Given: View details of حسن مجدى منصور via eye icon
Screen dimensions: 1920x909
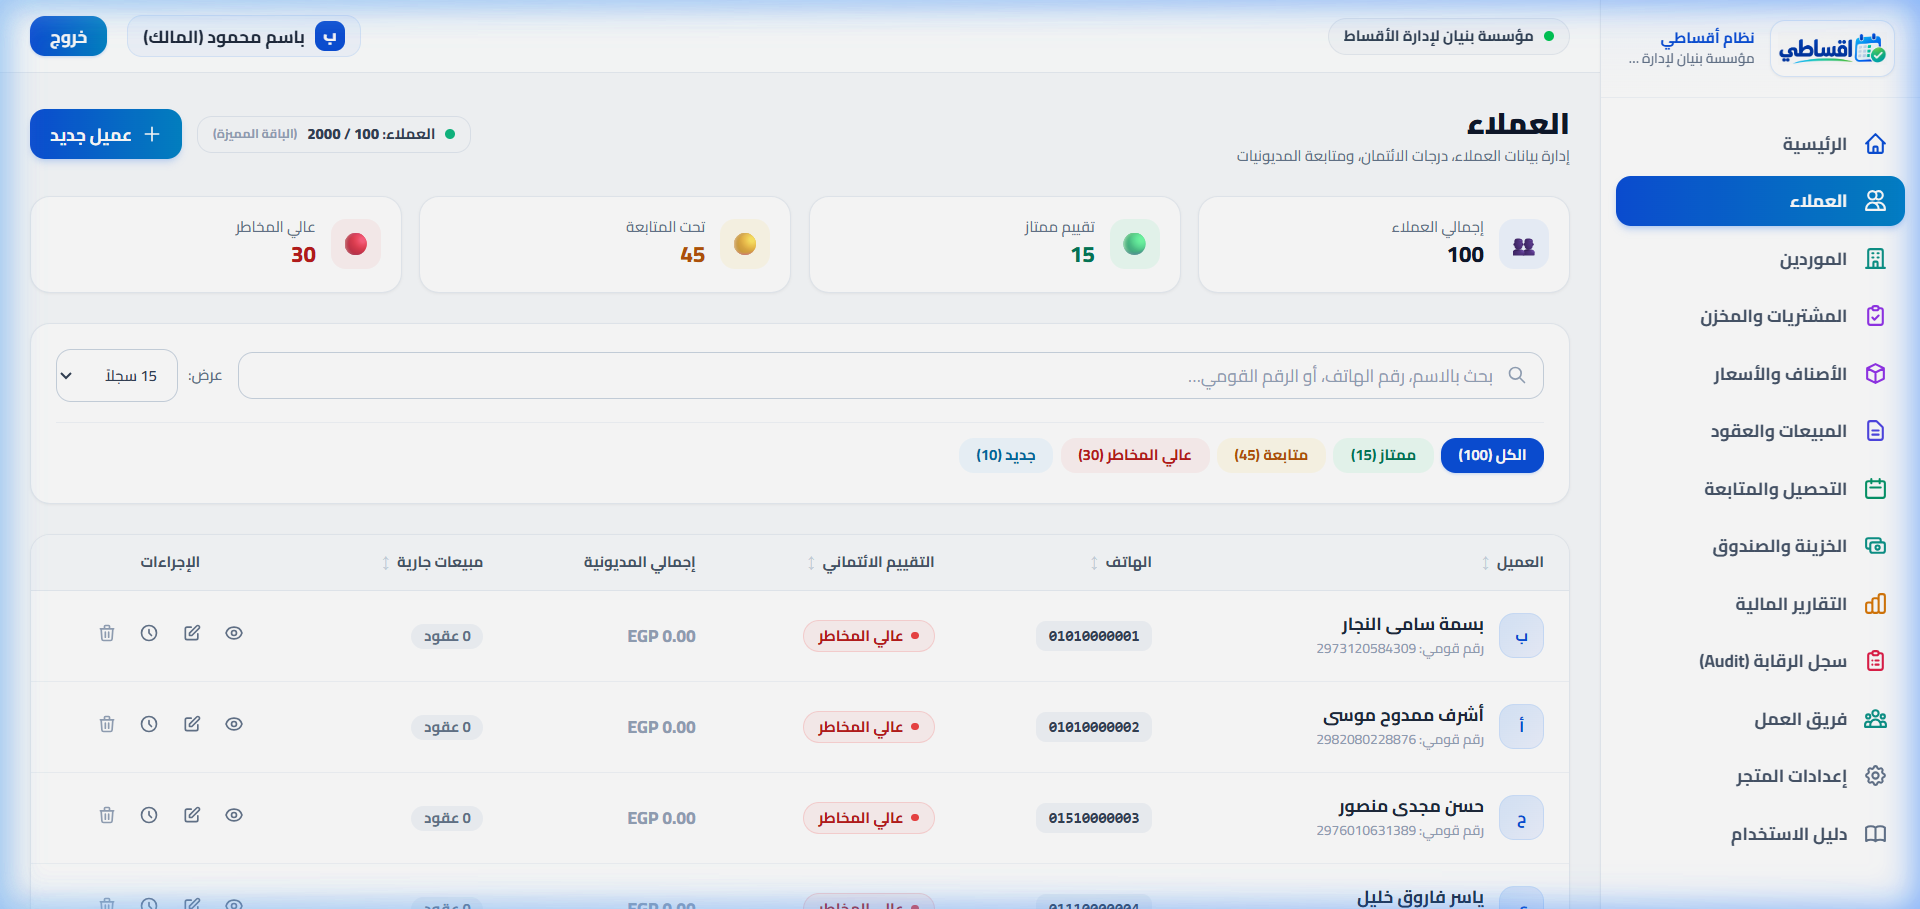Looking at the screenshot, I should [x=234, y=815].
